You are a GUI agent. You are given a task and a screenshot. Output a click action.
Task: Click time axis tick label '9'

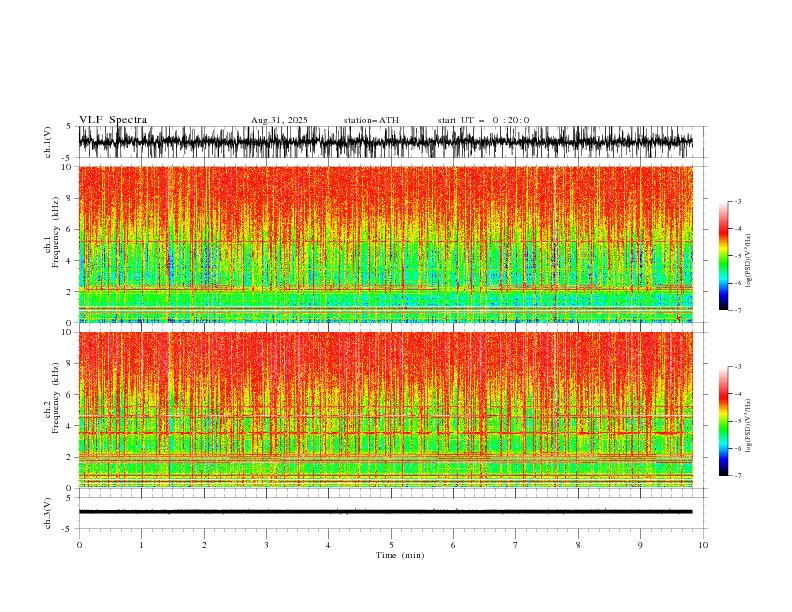640,545
